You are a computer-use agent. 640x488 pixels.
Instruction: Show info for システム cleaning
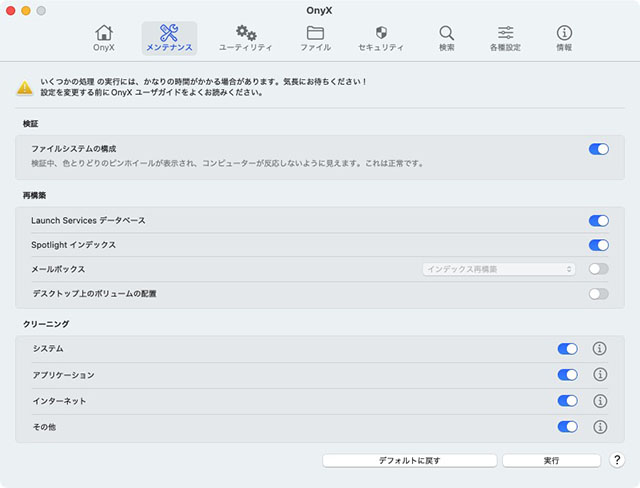pos(600,349)
